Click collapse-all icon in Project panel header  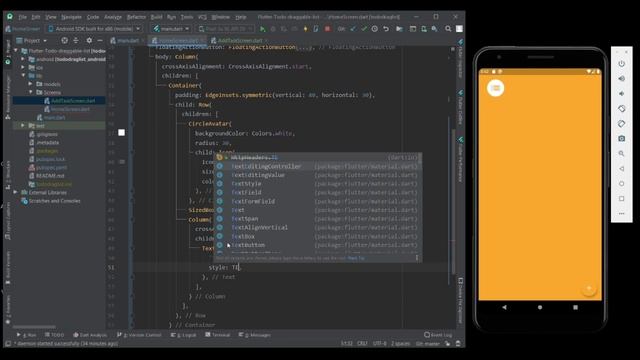pyautogui.click(x=76, y=40)
